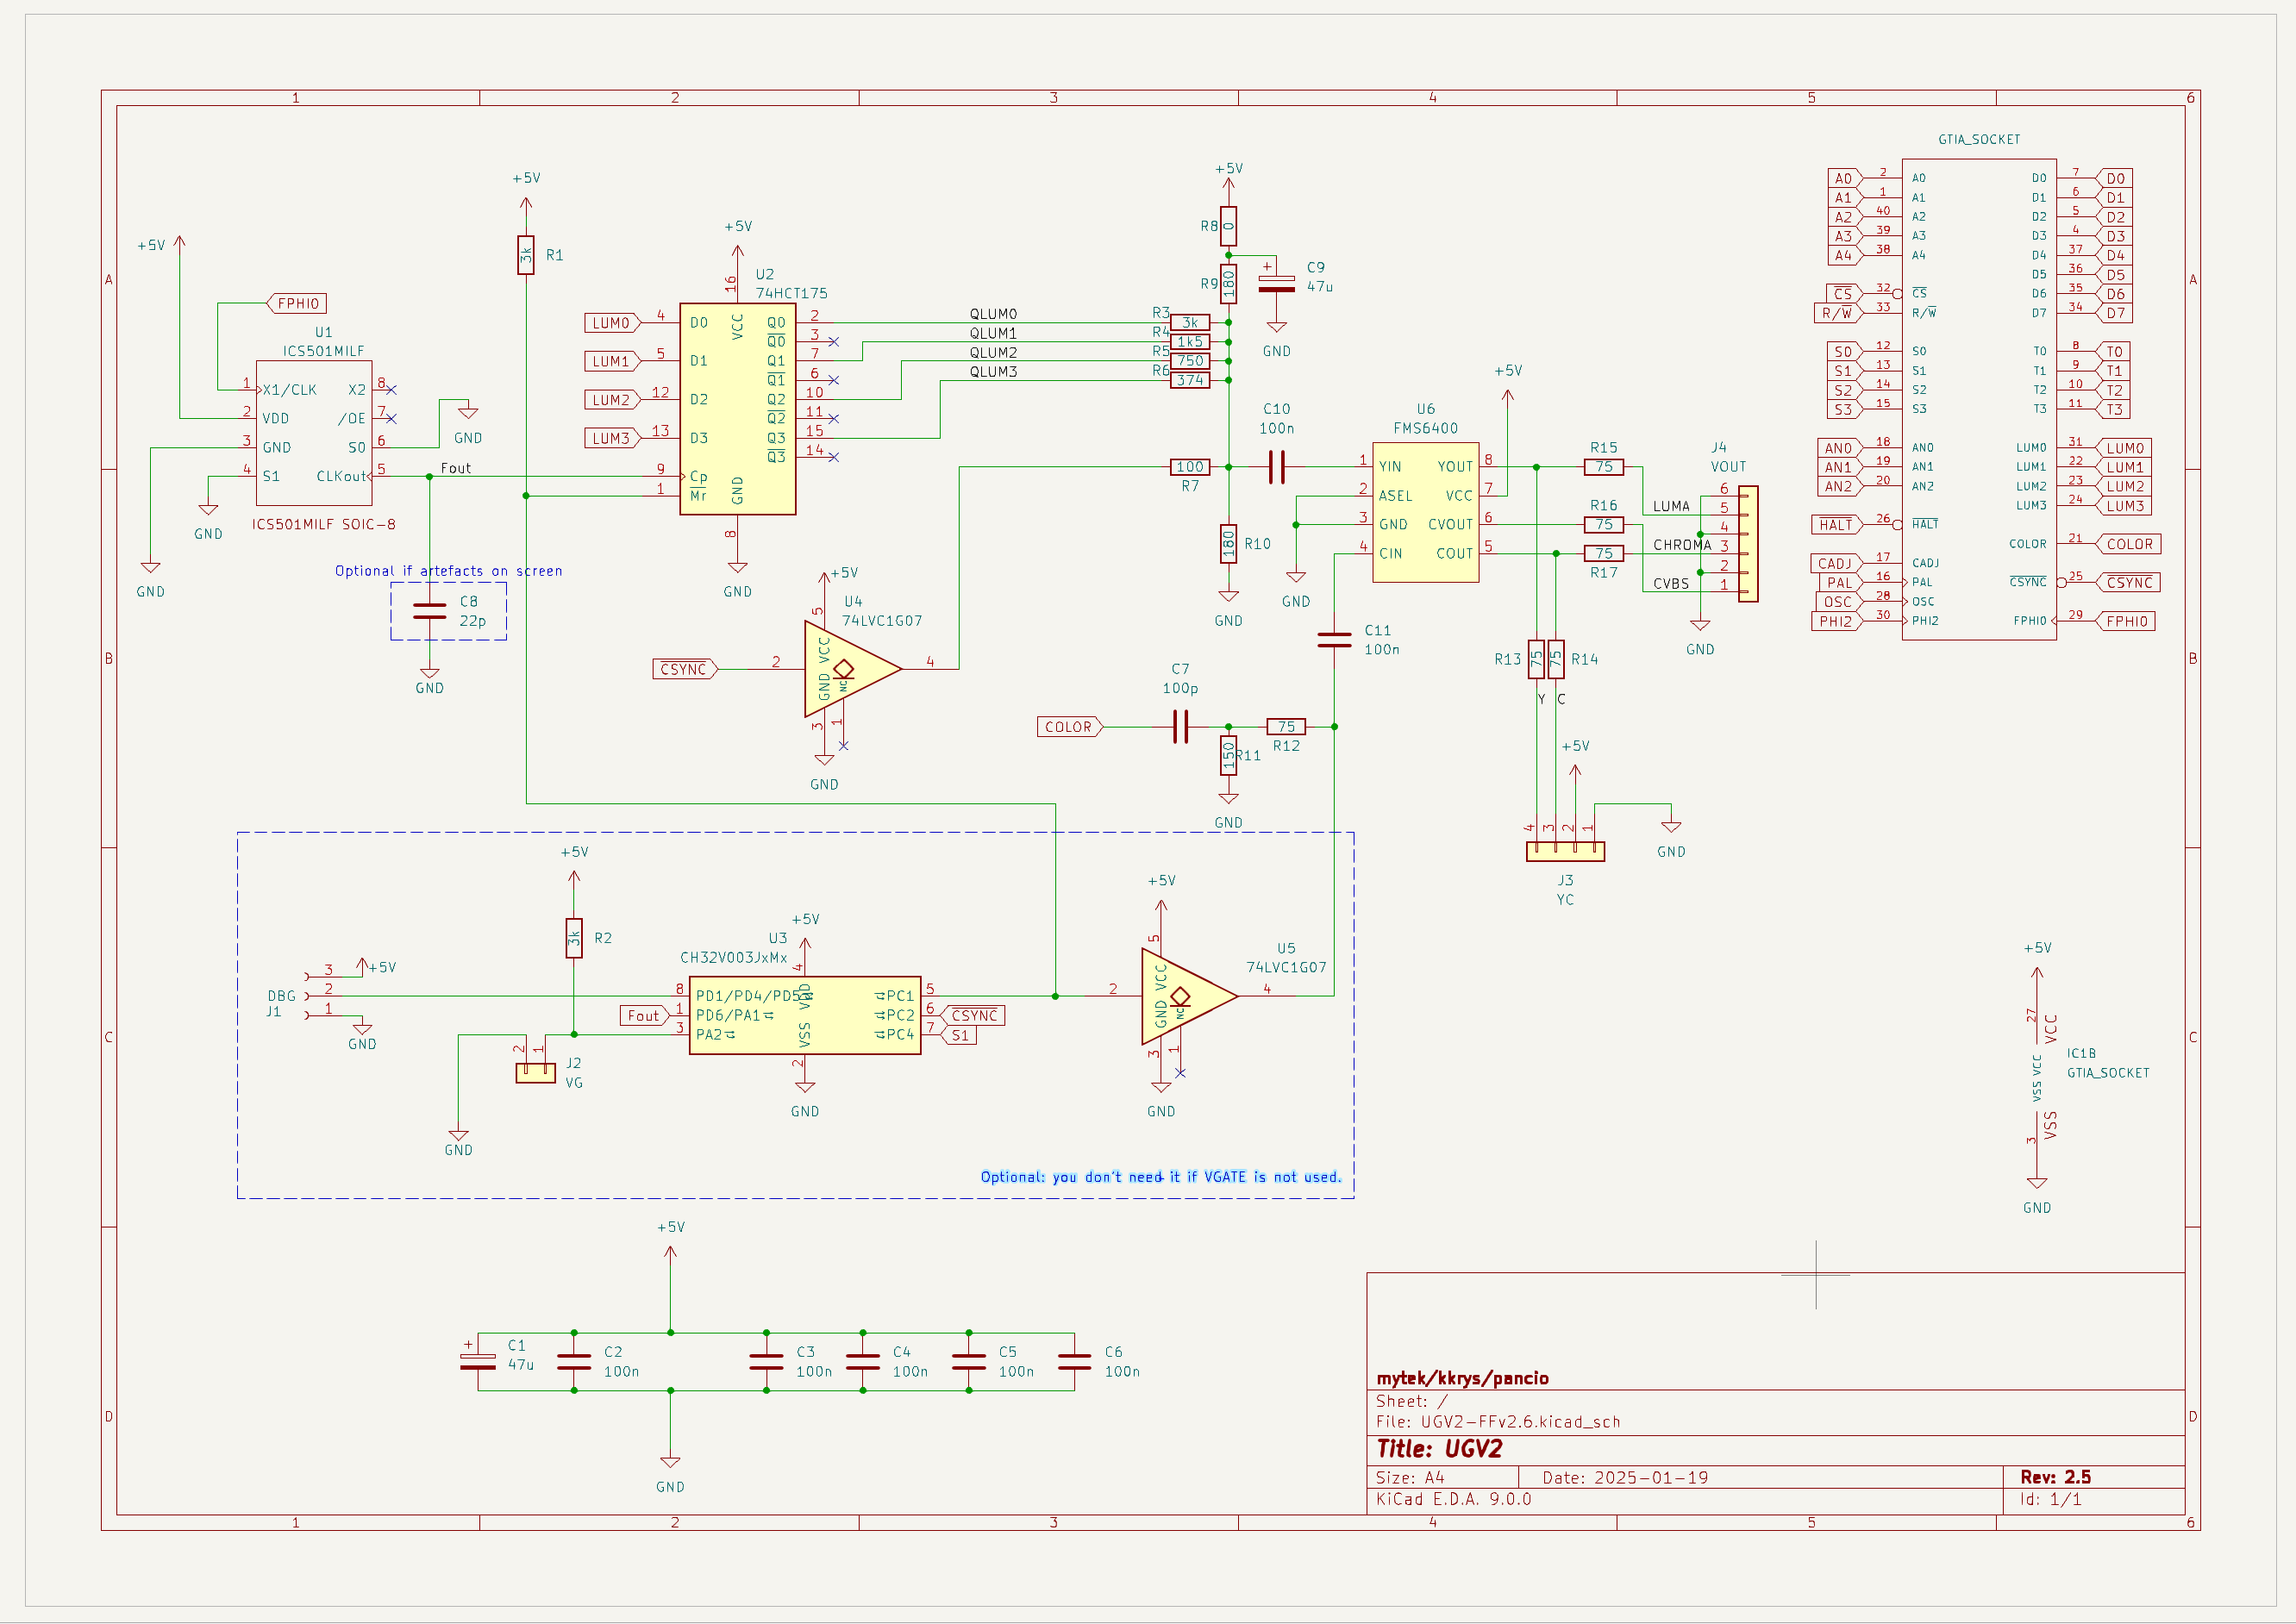Select the U3 CH32V003JxMx microcontroller body
2296x1624 pixels.
804,1016
